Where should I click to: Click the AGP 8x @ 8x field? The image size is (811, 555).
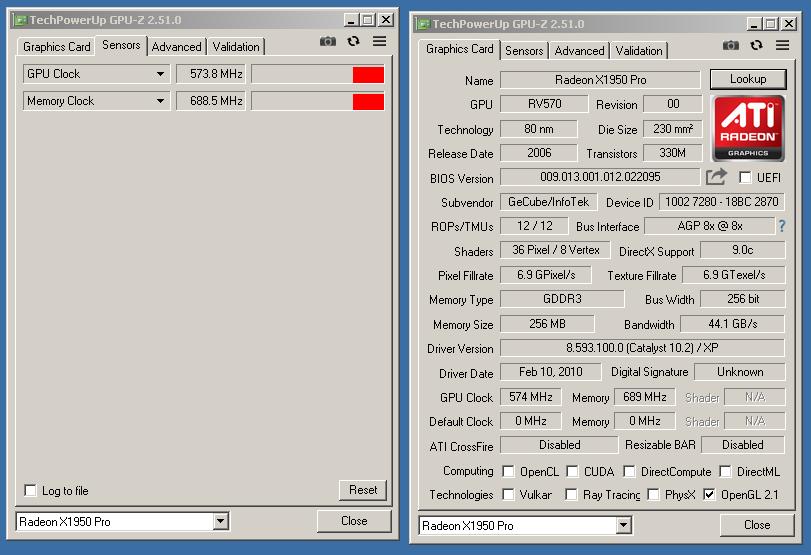[710, 226]
